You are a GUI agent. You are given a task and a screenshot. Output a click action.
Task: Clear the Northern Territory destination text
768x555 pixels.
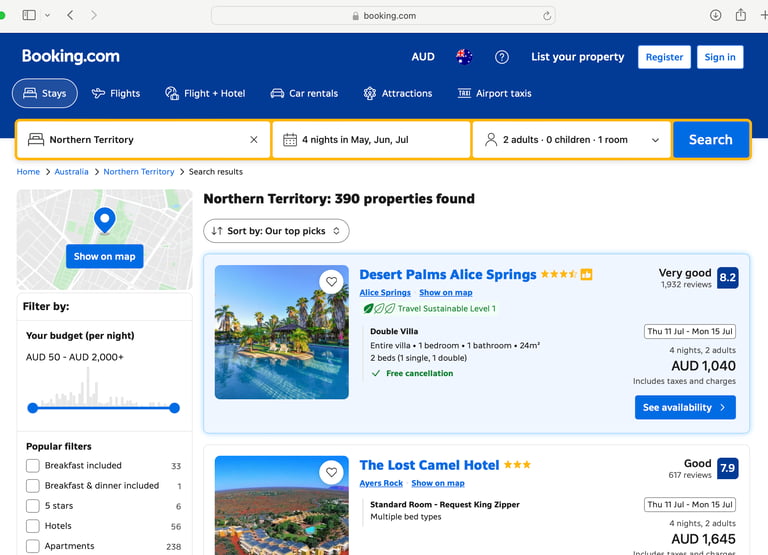coord(254,140)
